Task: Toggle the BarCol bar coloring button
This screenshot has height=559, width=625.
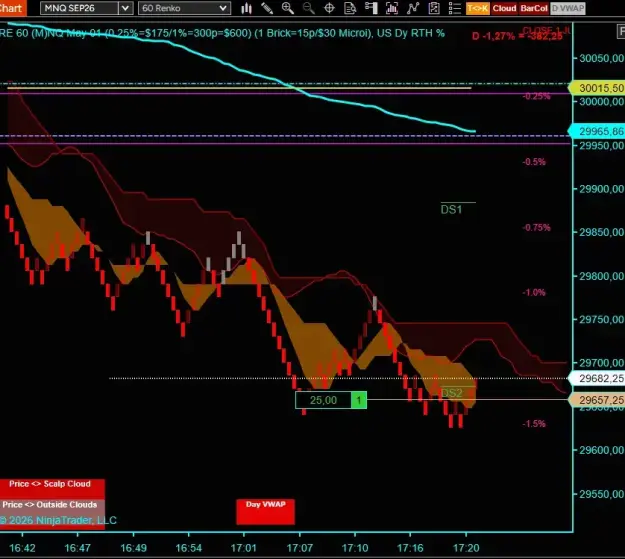Action: (534, 8)
